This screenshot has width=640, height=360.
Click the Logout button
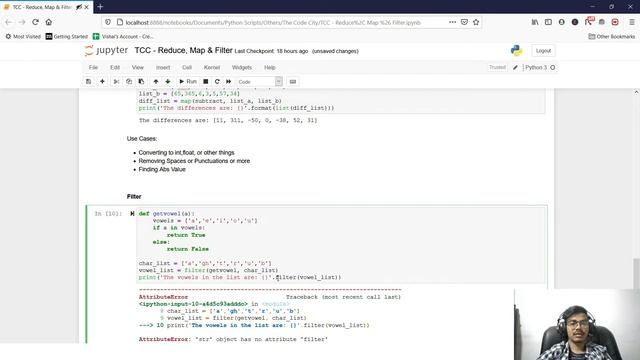coord(543,51)
